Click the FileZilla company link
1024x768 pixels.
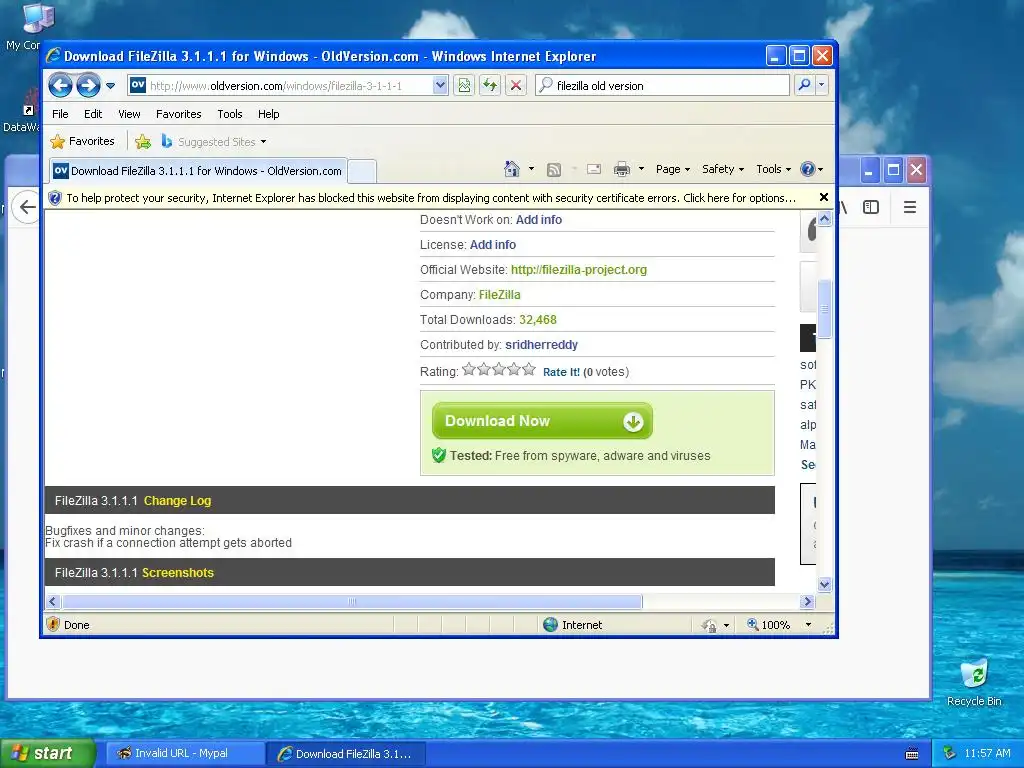500,295
